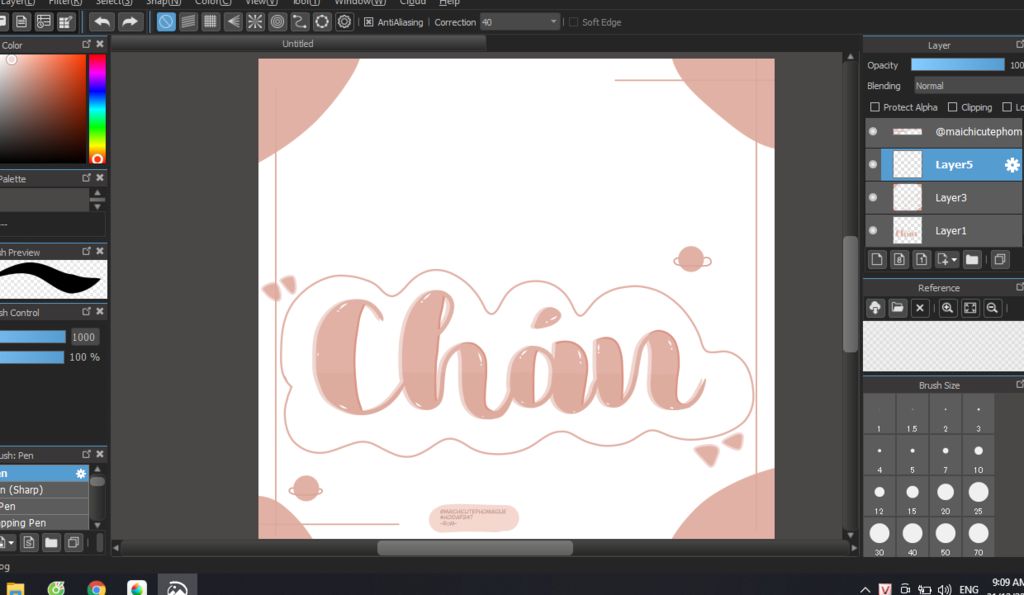Screen dimensions: 1024x595
Task: Redo the action with the toolbar arrow
Action: point(130,22)
